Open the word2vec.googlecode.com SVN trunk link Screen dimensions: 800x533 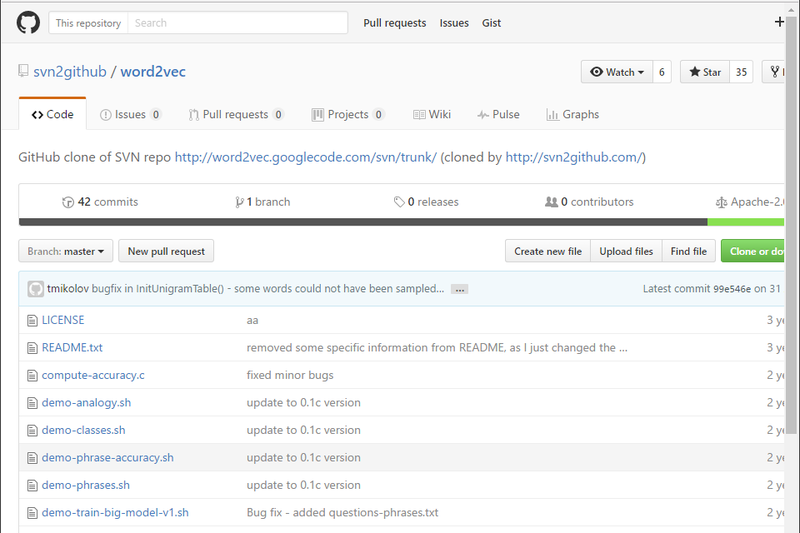[x=306, y=157]
